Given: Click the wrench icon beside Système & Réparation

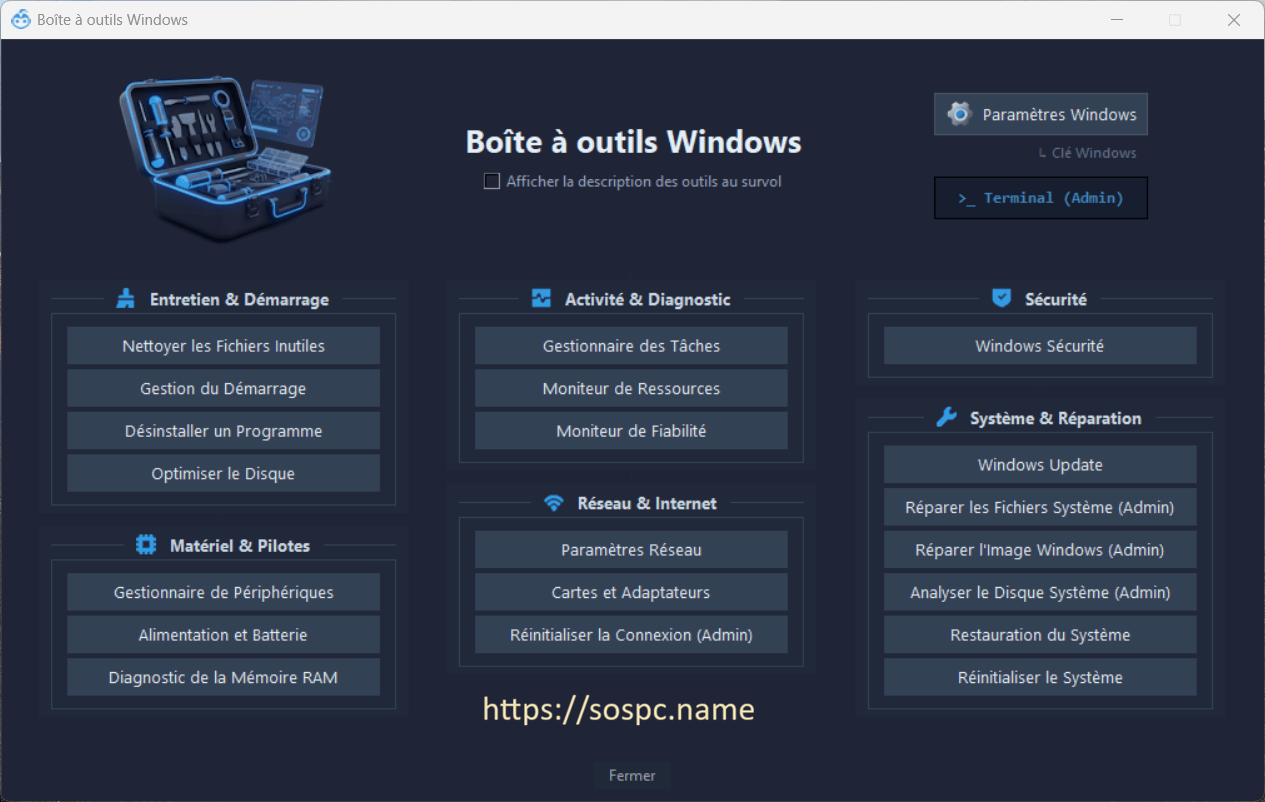Looking at the screenshot, I should [x=946, y=417].
